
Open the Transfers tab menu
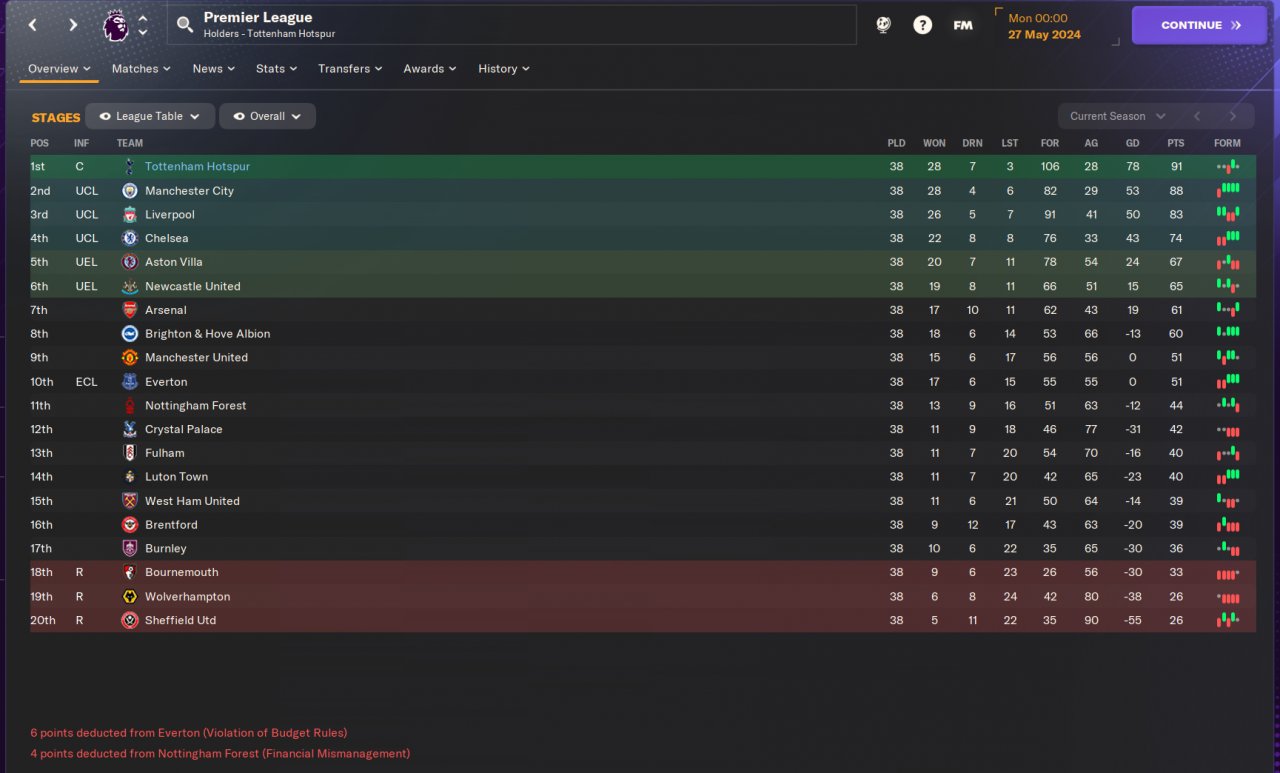(350, 69)
